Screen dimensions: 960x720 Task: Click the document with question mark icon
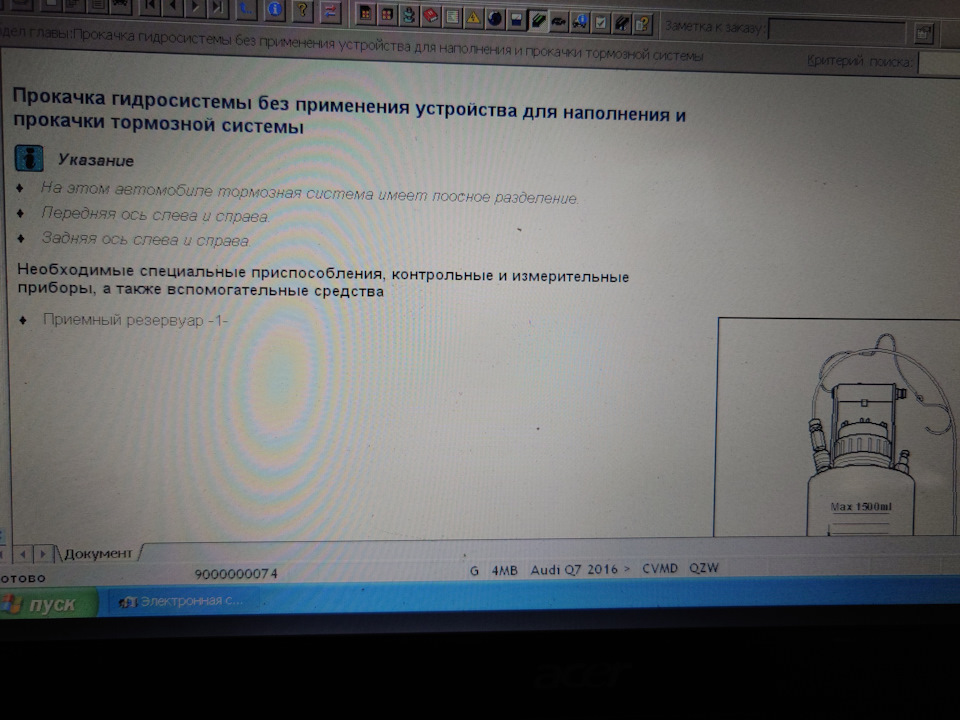point(642,24)
